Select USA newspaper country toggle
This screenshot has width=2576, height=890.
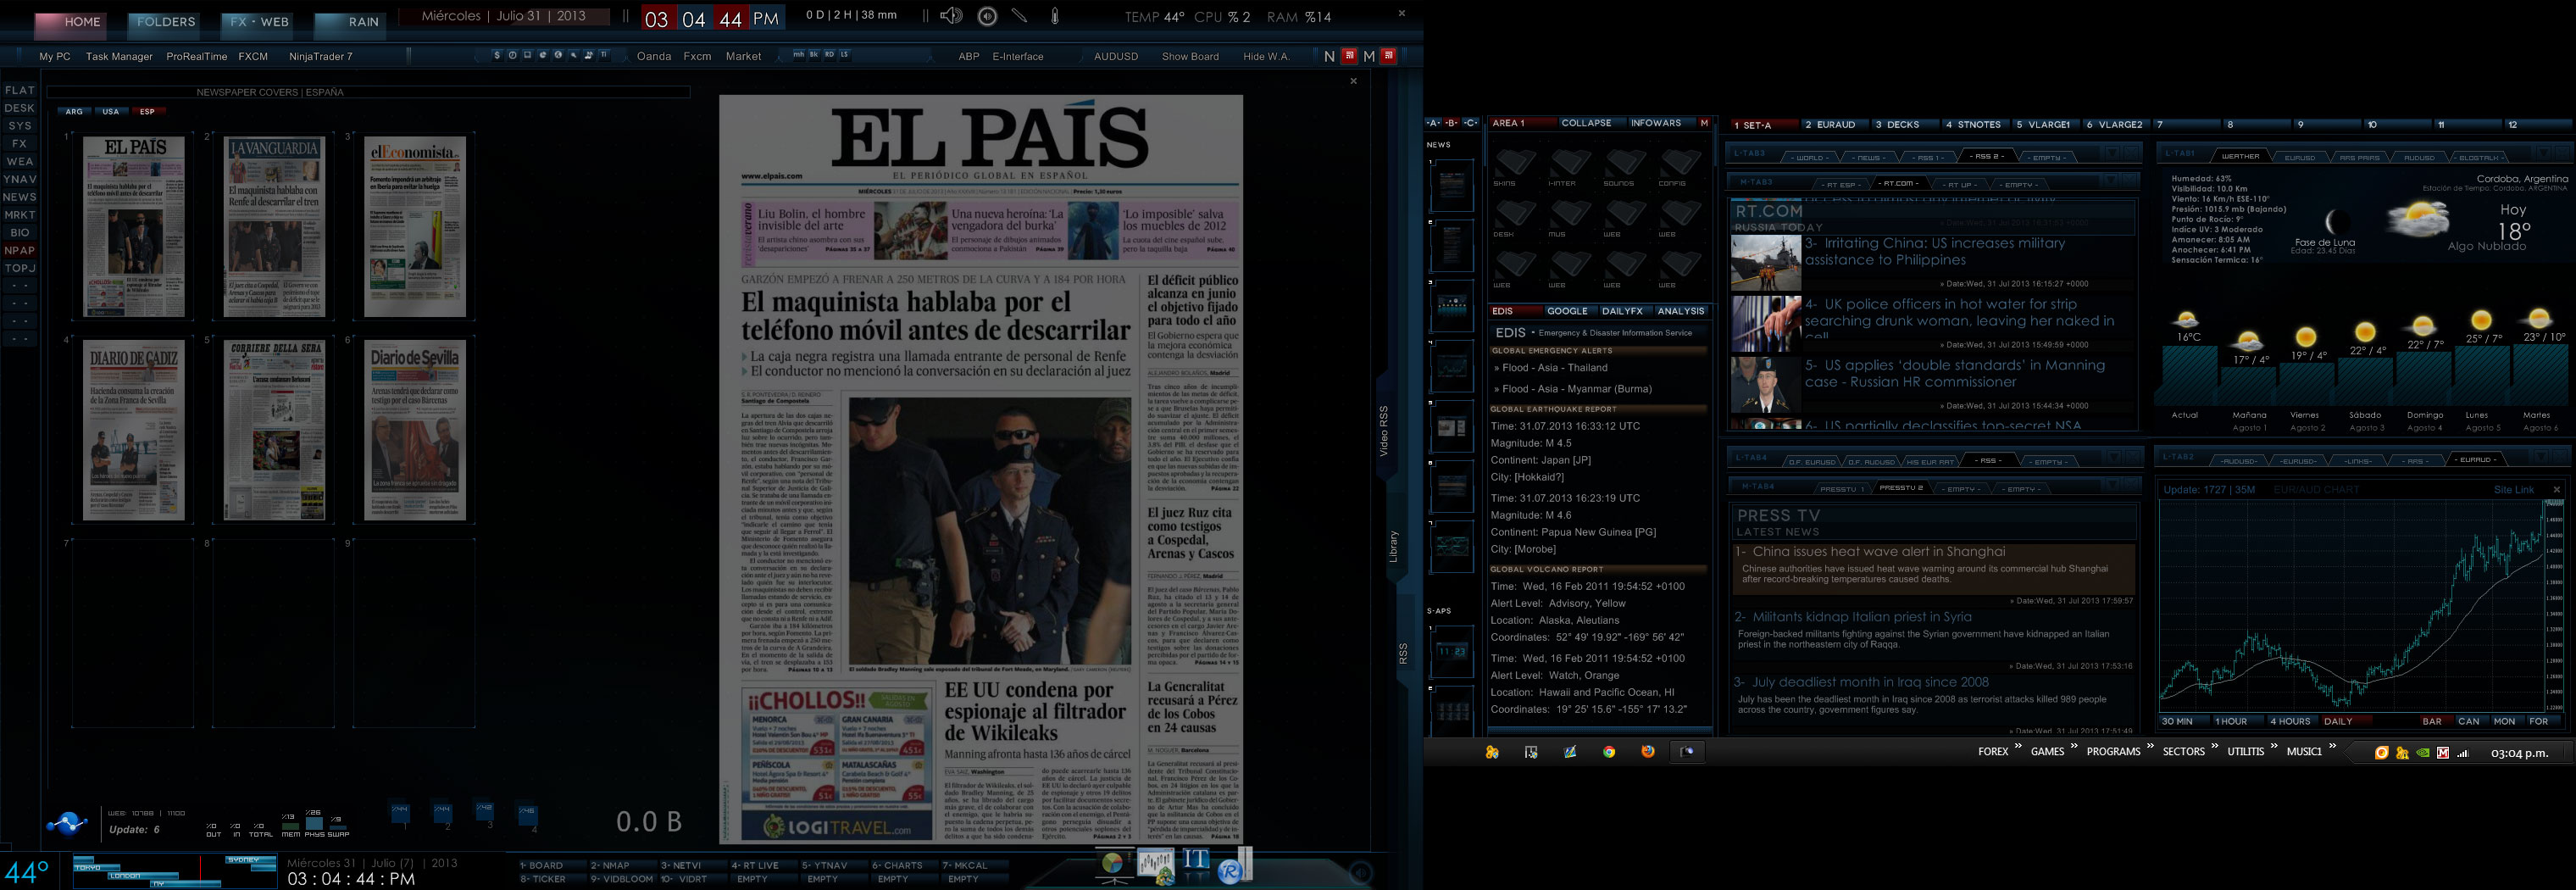click(x=110, y=112)
